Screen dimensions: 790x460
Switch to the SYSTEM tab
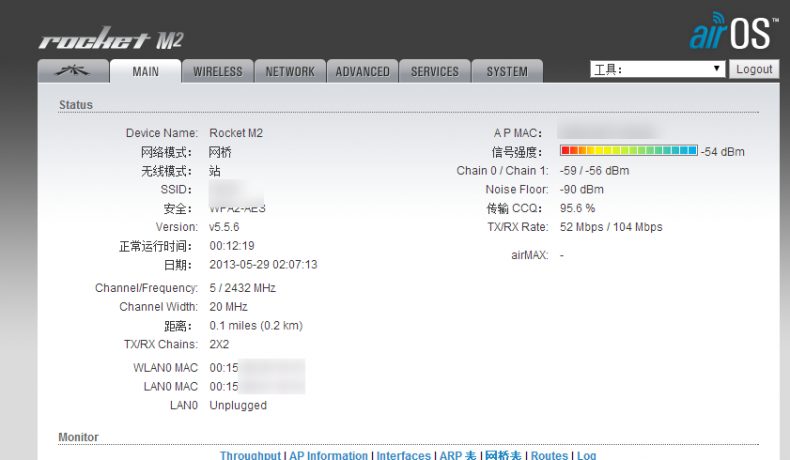507,72
